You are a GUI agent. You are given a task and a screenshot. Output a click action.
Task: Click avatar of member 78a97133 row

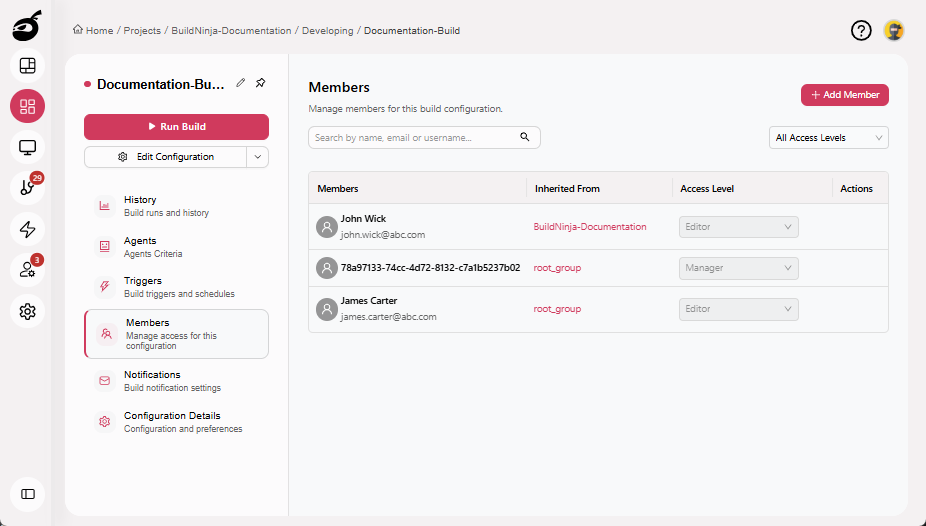[x=327, y=268]
